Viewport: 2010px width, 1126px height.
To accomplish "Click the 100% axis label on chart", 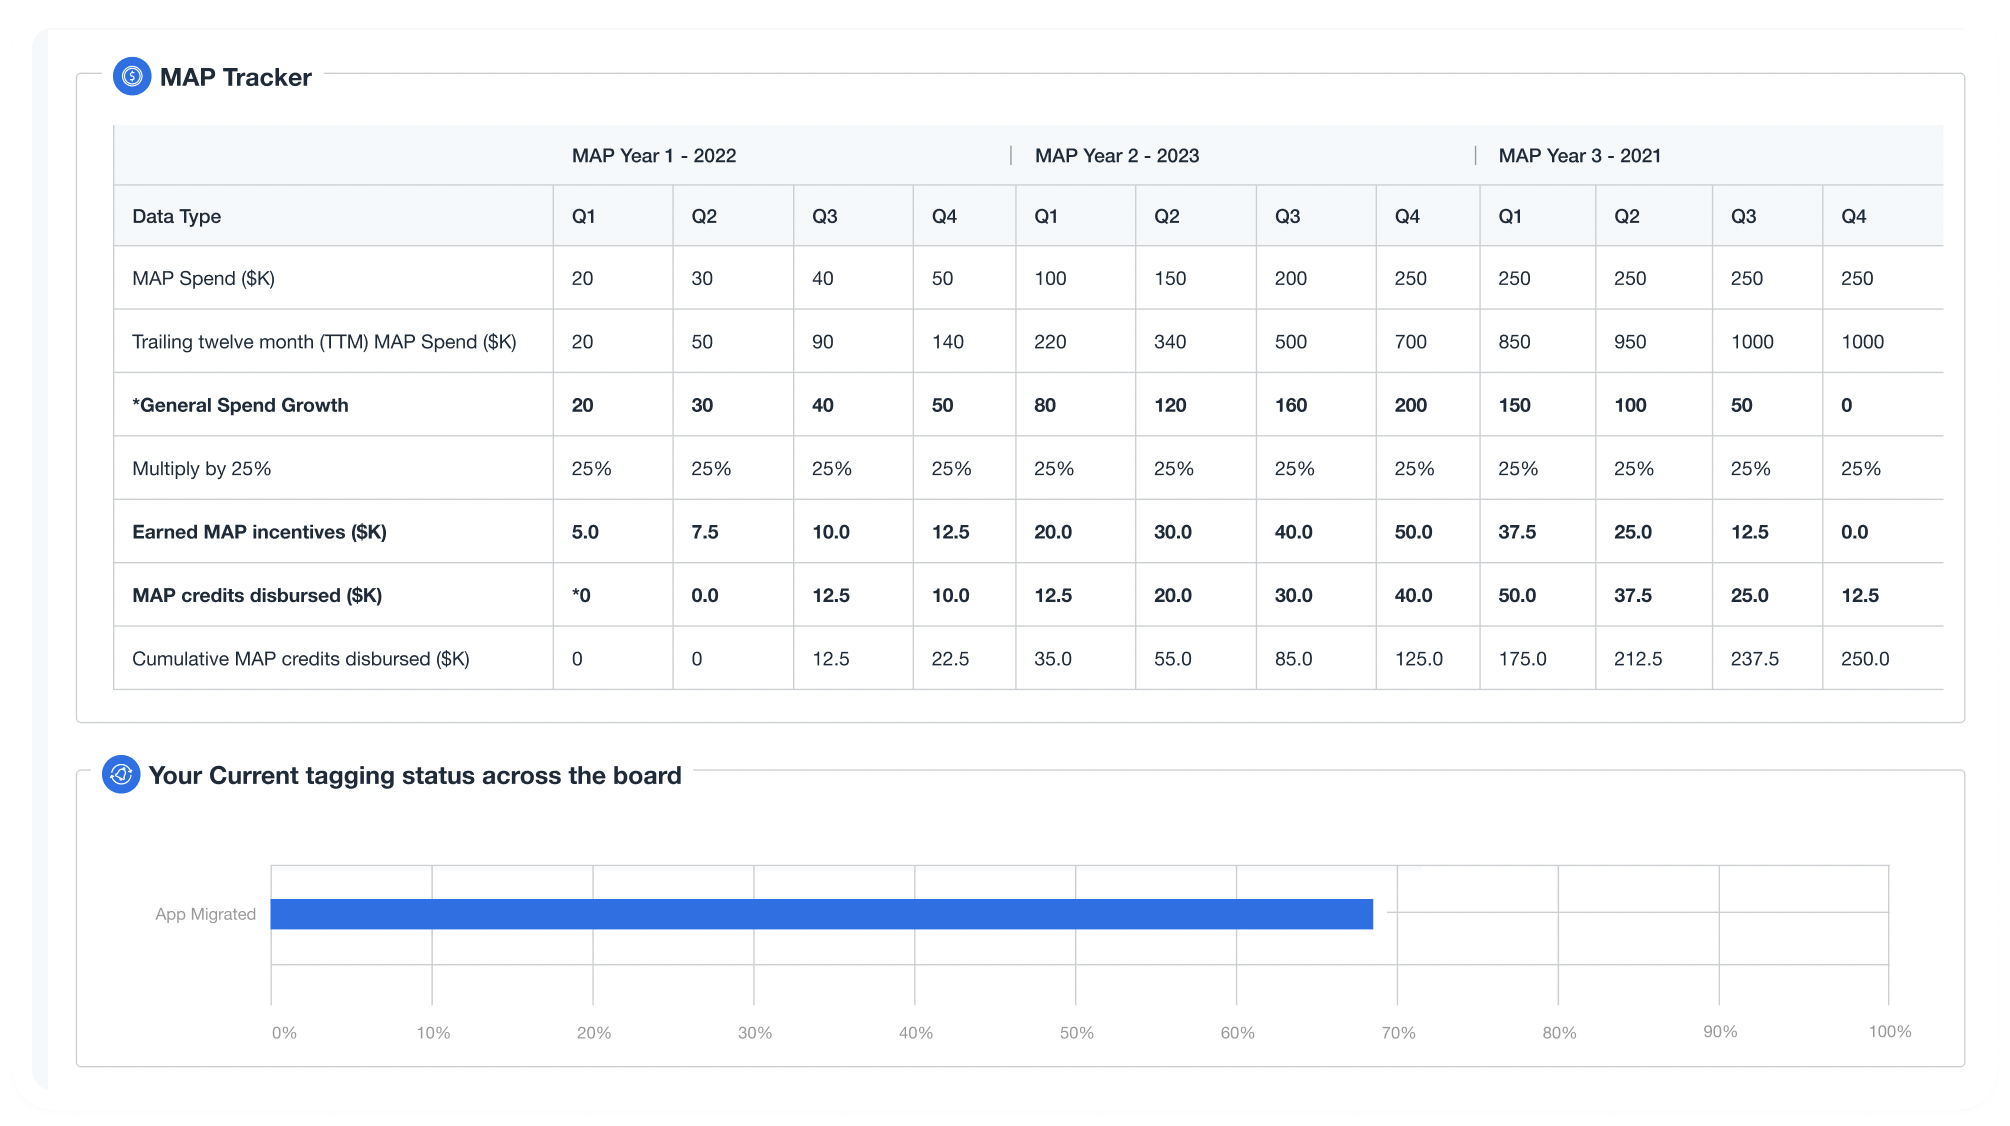I will tap(1890, 1032).
